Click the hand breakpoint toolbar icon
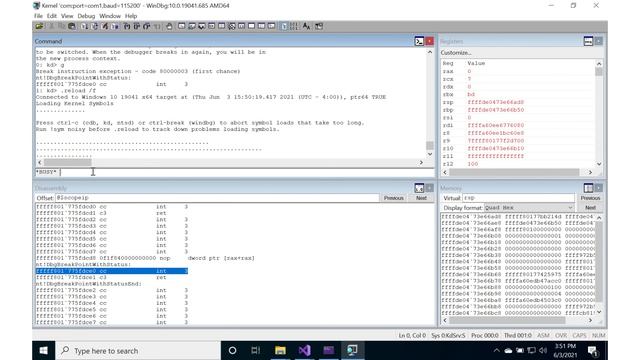Image resolution: width=640 pixels, height=360 pixels. click(169, 27)
